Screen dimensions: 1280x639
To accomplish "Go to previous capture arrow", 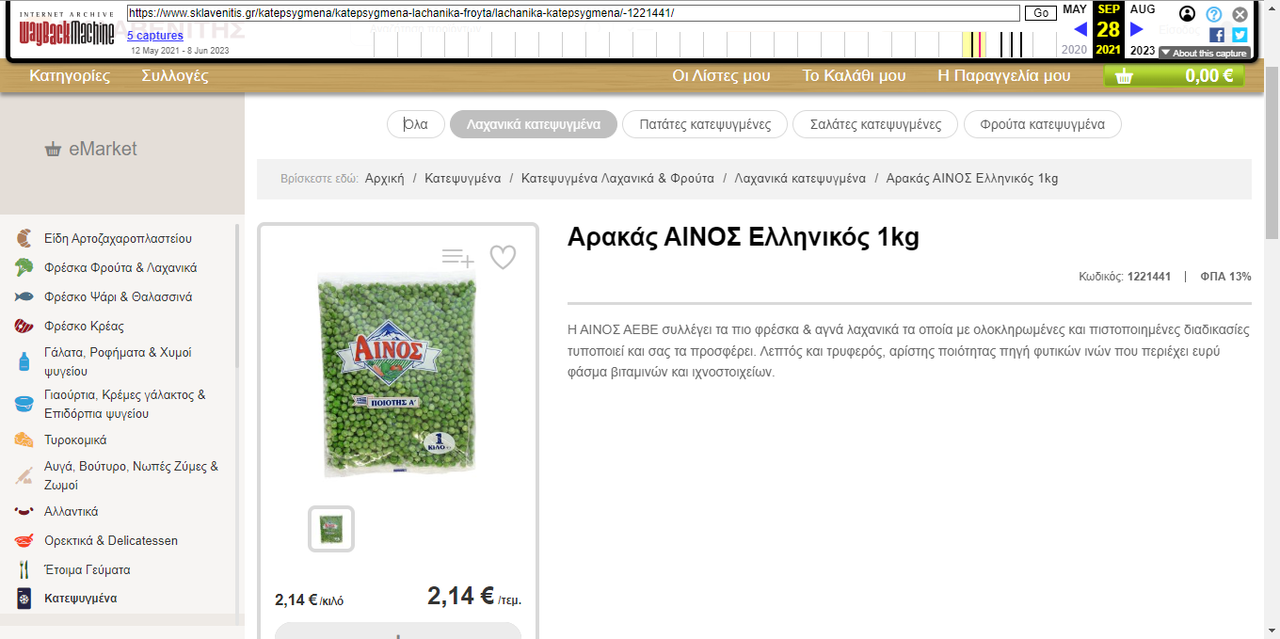I will pos(1080,29).
